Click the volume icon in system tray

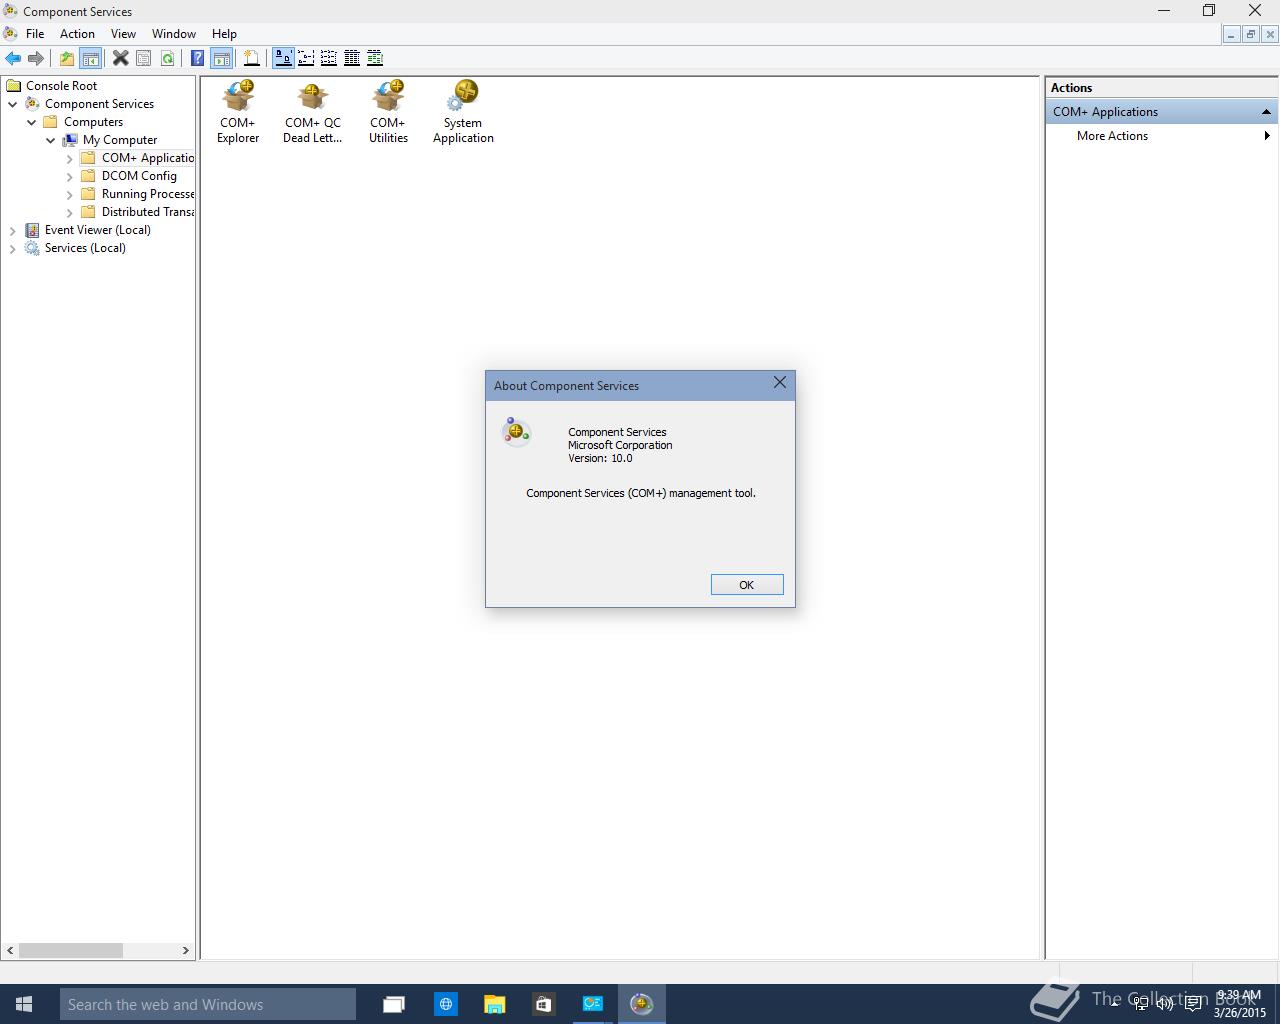click(1164, 1004)
